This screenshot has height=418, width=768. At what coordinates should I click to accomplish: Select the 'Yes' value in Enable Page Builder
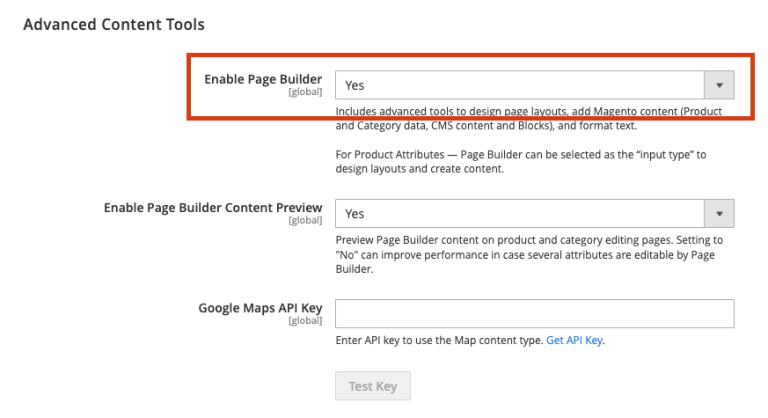click(355, 86)
